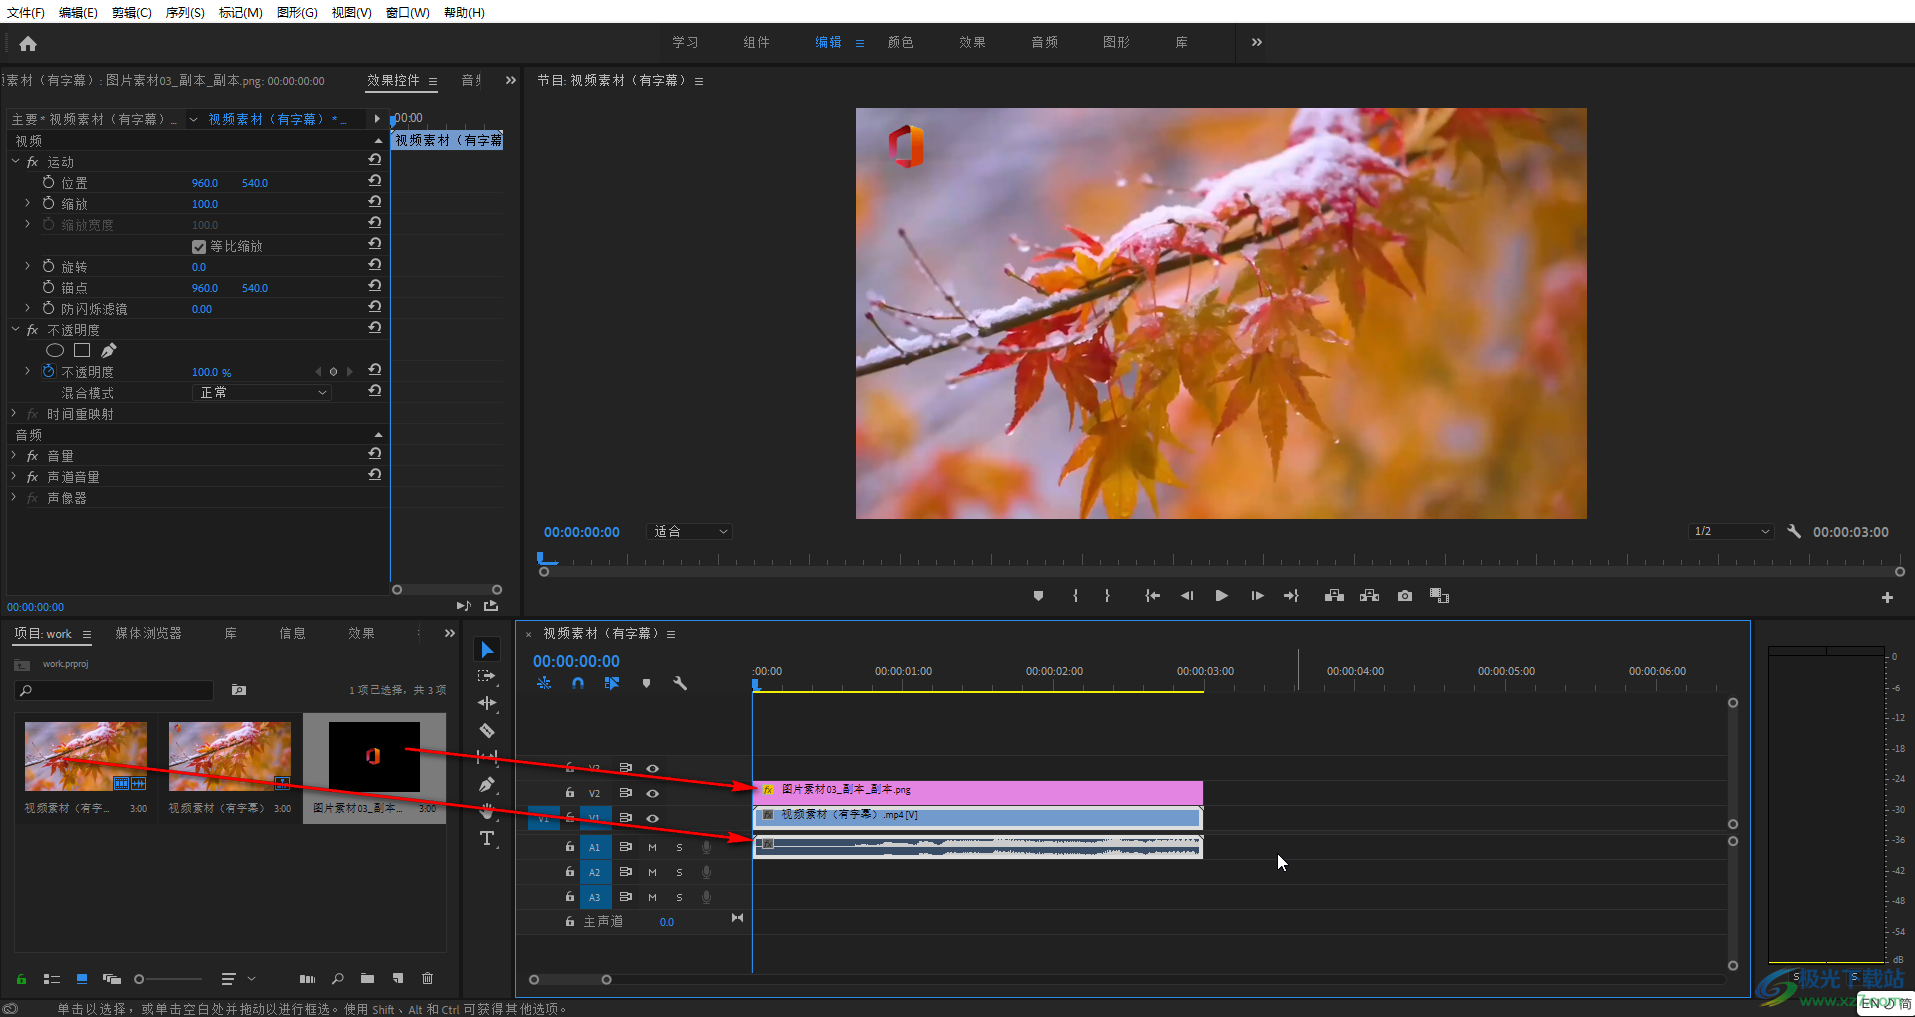1915x1017 pixels.
Task: Delete selected item with trash icon
Action: (x=428, y=978)
